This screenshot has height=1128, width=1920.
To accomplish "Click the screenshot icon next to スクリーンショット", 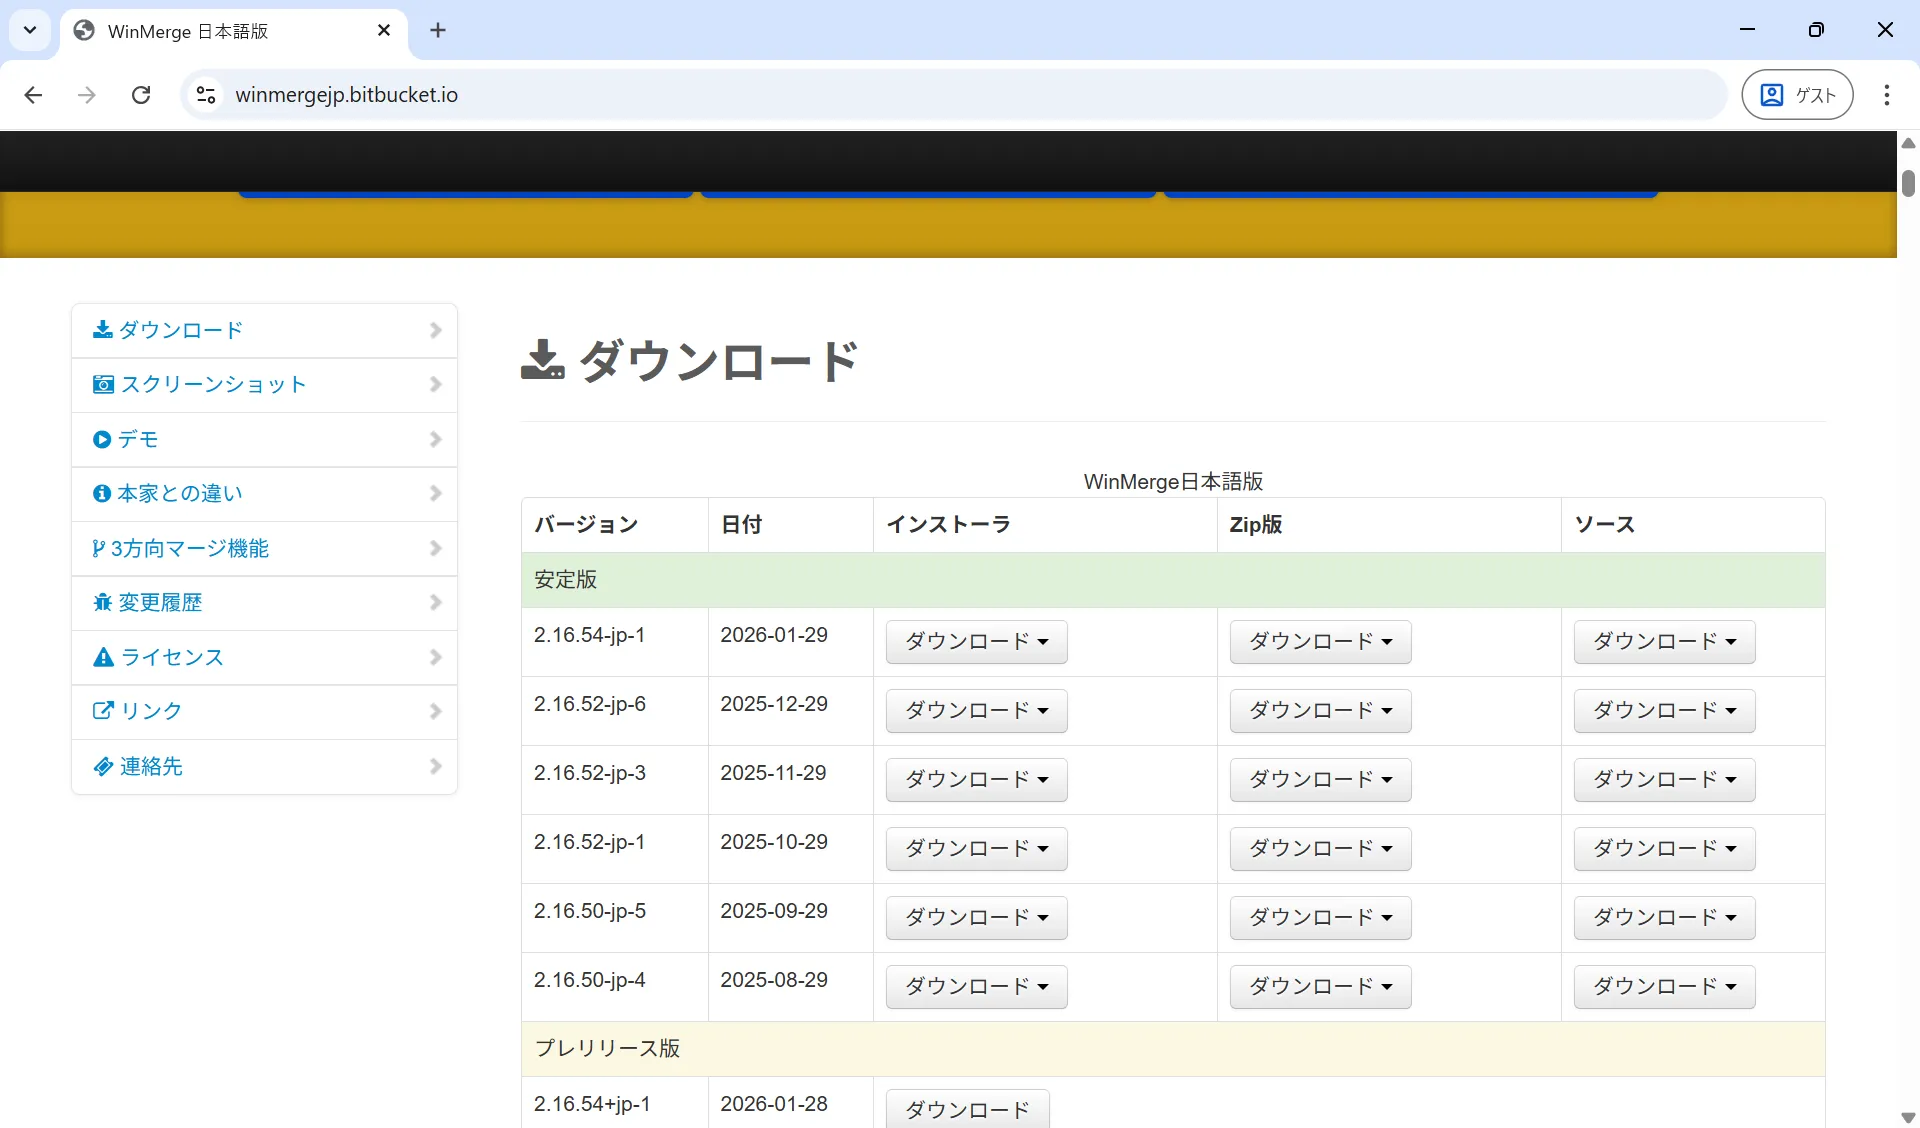I will pos(103,384).
